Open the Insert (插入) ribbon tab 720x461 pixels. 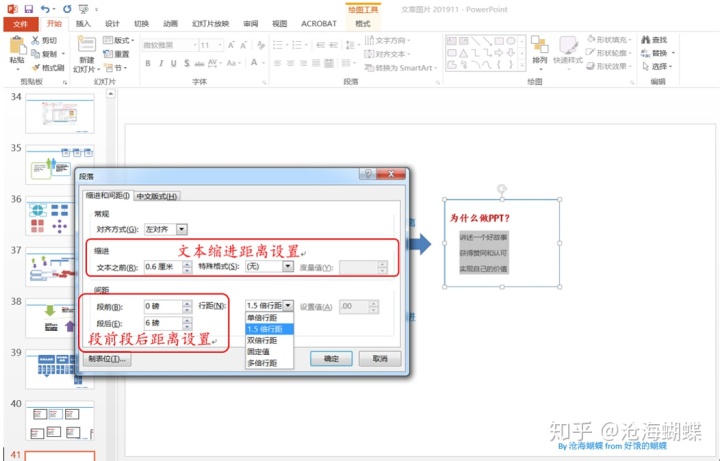(x=83, y=23)
